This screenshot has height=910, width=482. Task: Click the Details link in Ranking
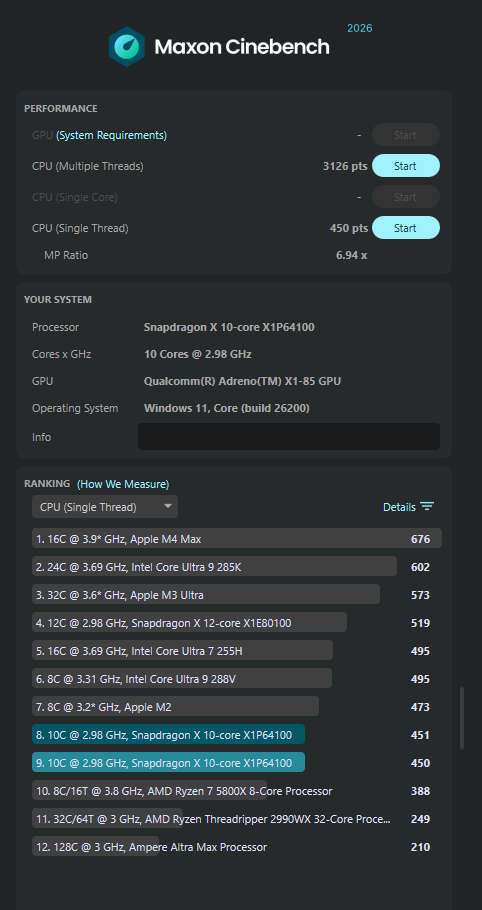(399, 507)
